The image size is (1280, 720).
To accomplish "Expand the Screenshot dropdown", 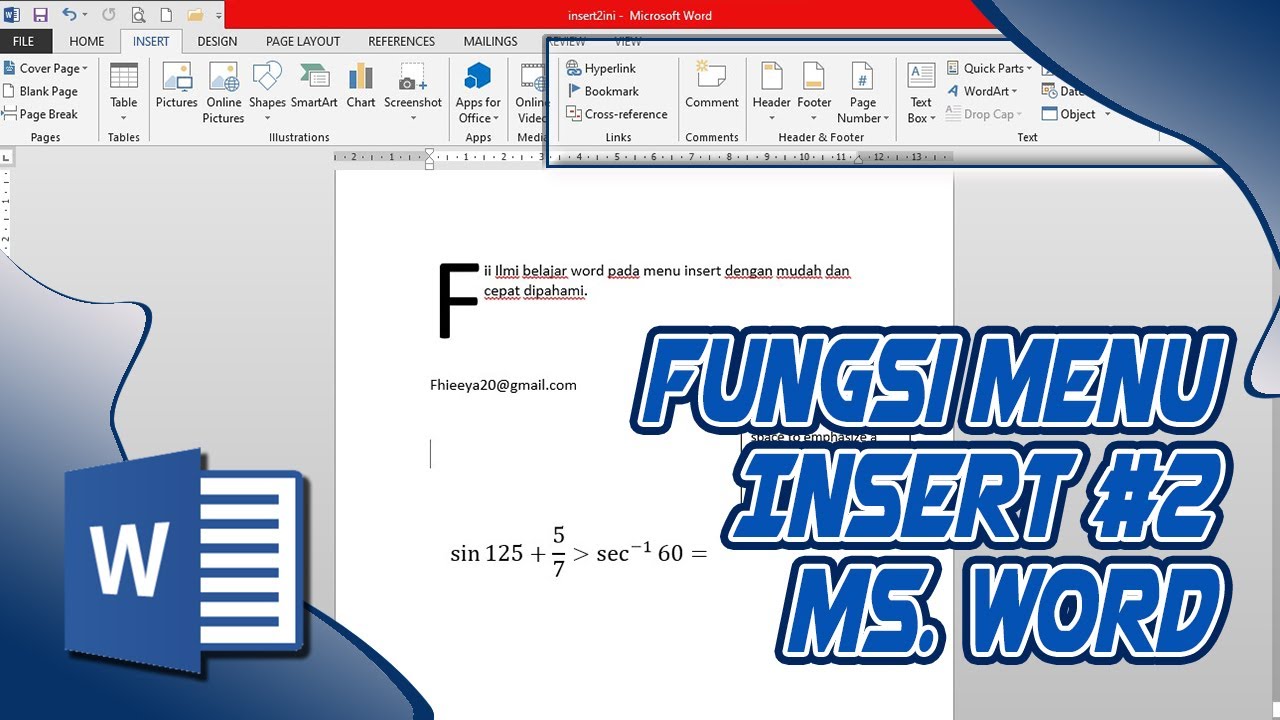I will tap(413, 93).
